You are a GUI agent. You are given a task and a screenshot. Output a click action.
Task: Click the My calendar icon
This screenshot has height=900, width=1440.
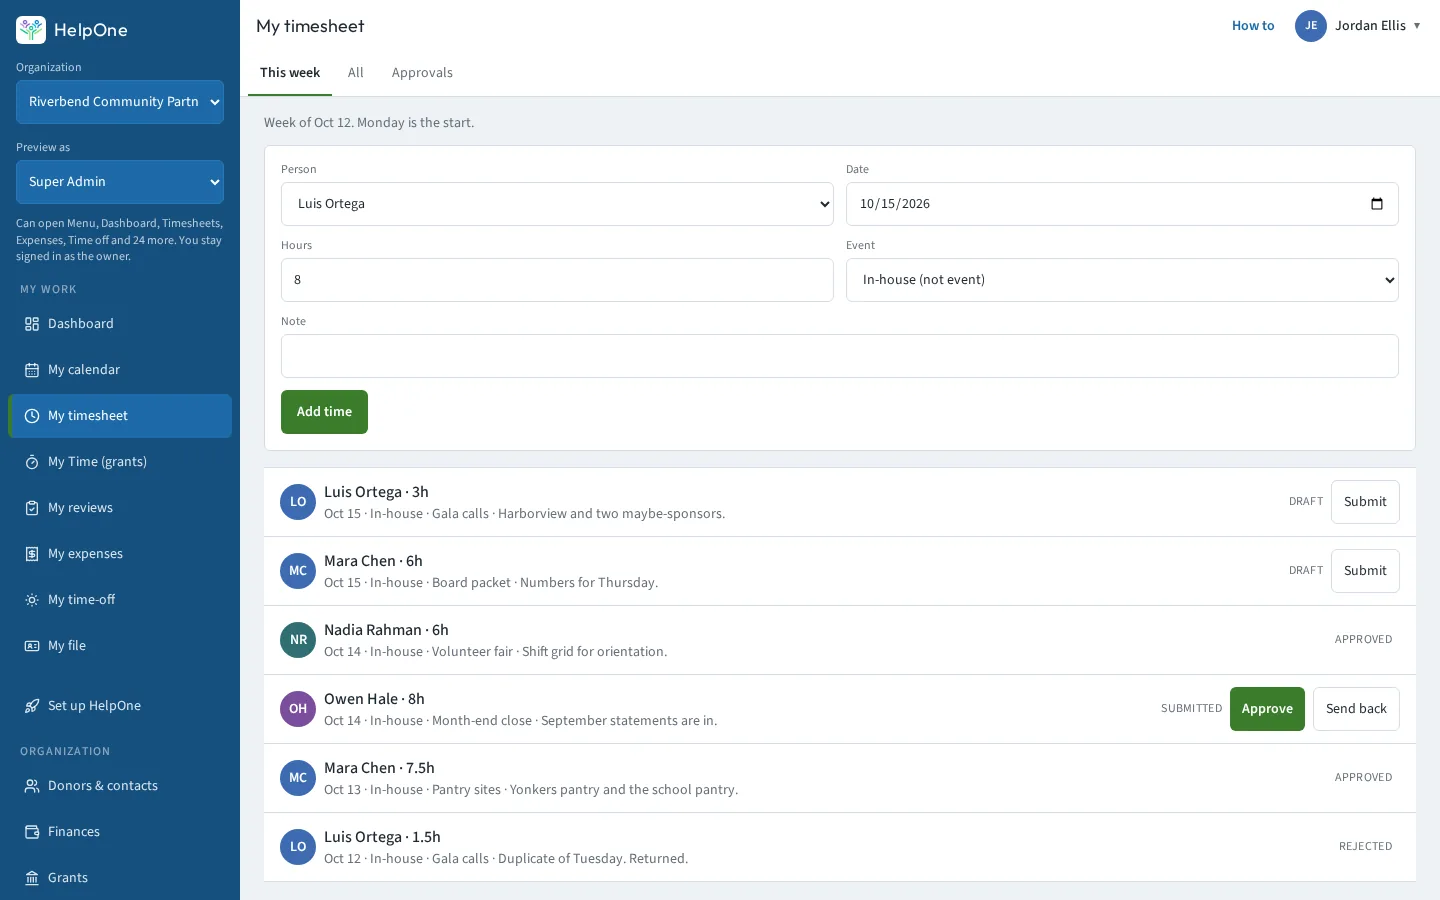32,370
